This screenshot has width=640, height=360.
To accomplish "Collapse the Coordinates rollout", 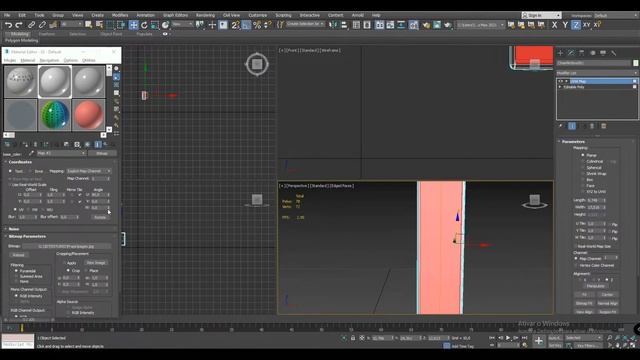I will (20, 162).
